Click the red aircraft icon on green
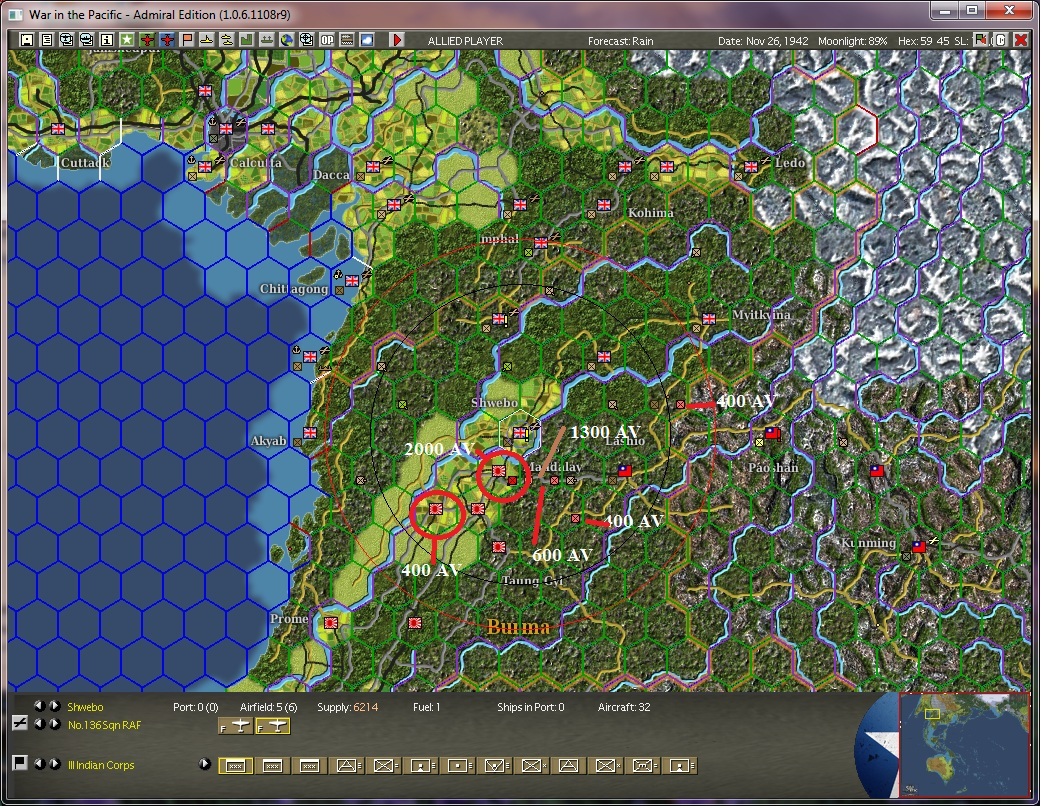The image size is (1044, 808). pyautogui.click(x=146, y=40)
